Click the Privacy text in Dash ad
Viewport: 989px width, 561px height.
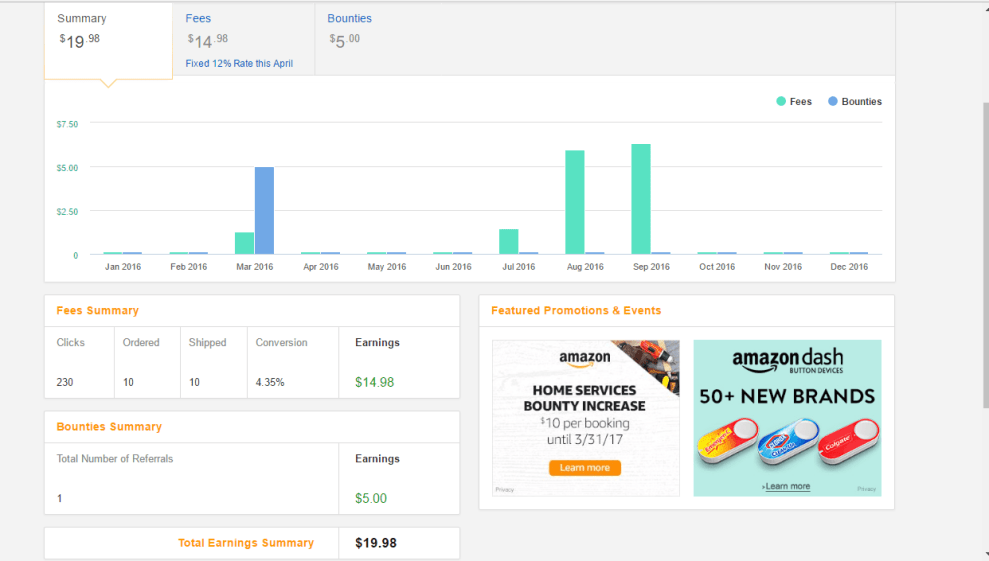[867, 489]
